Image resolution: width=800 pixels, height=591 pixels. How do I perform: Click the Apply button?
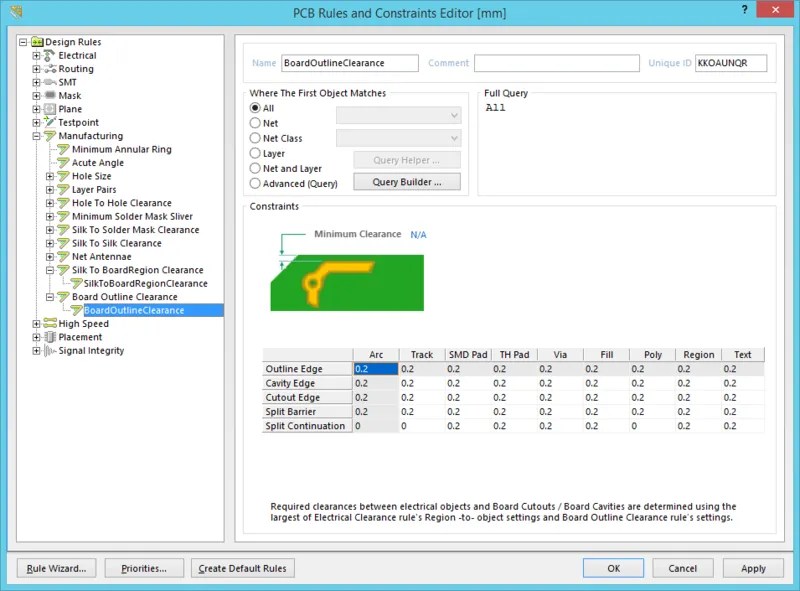[x=753, y=568]
